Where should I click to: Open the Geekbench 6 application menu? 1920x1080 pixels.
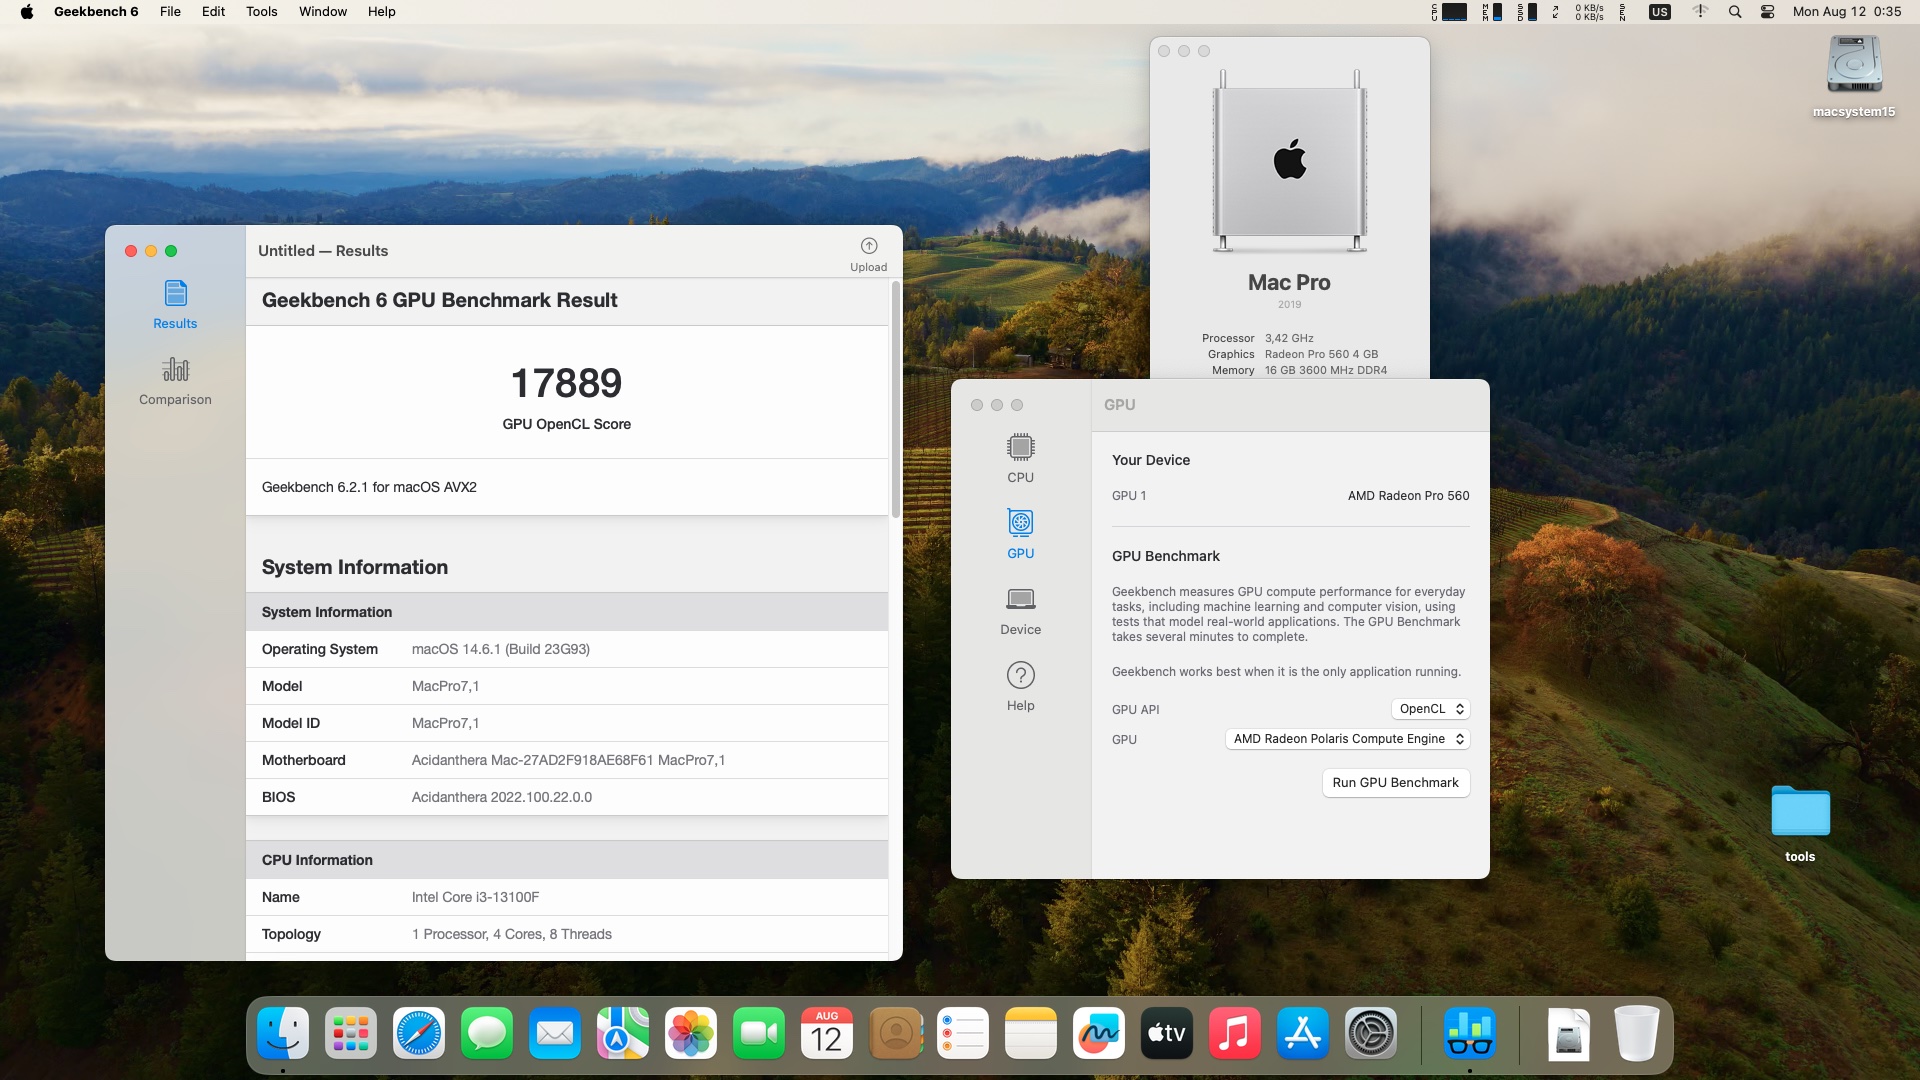(x=96, y=12)
